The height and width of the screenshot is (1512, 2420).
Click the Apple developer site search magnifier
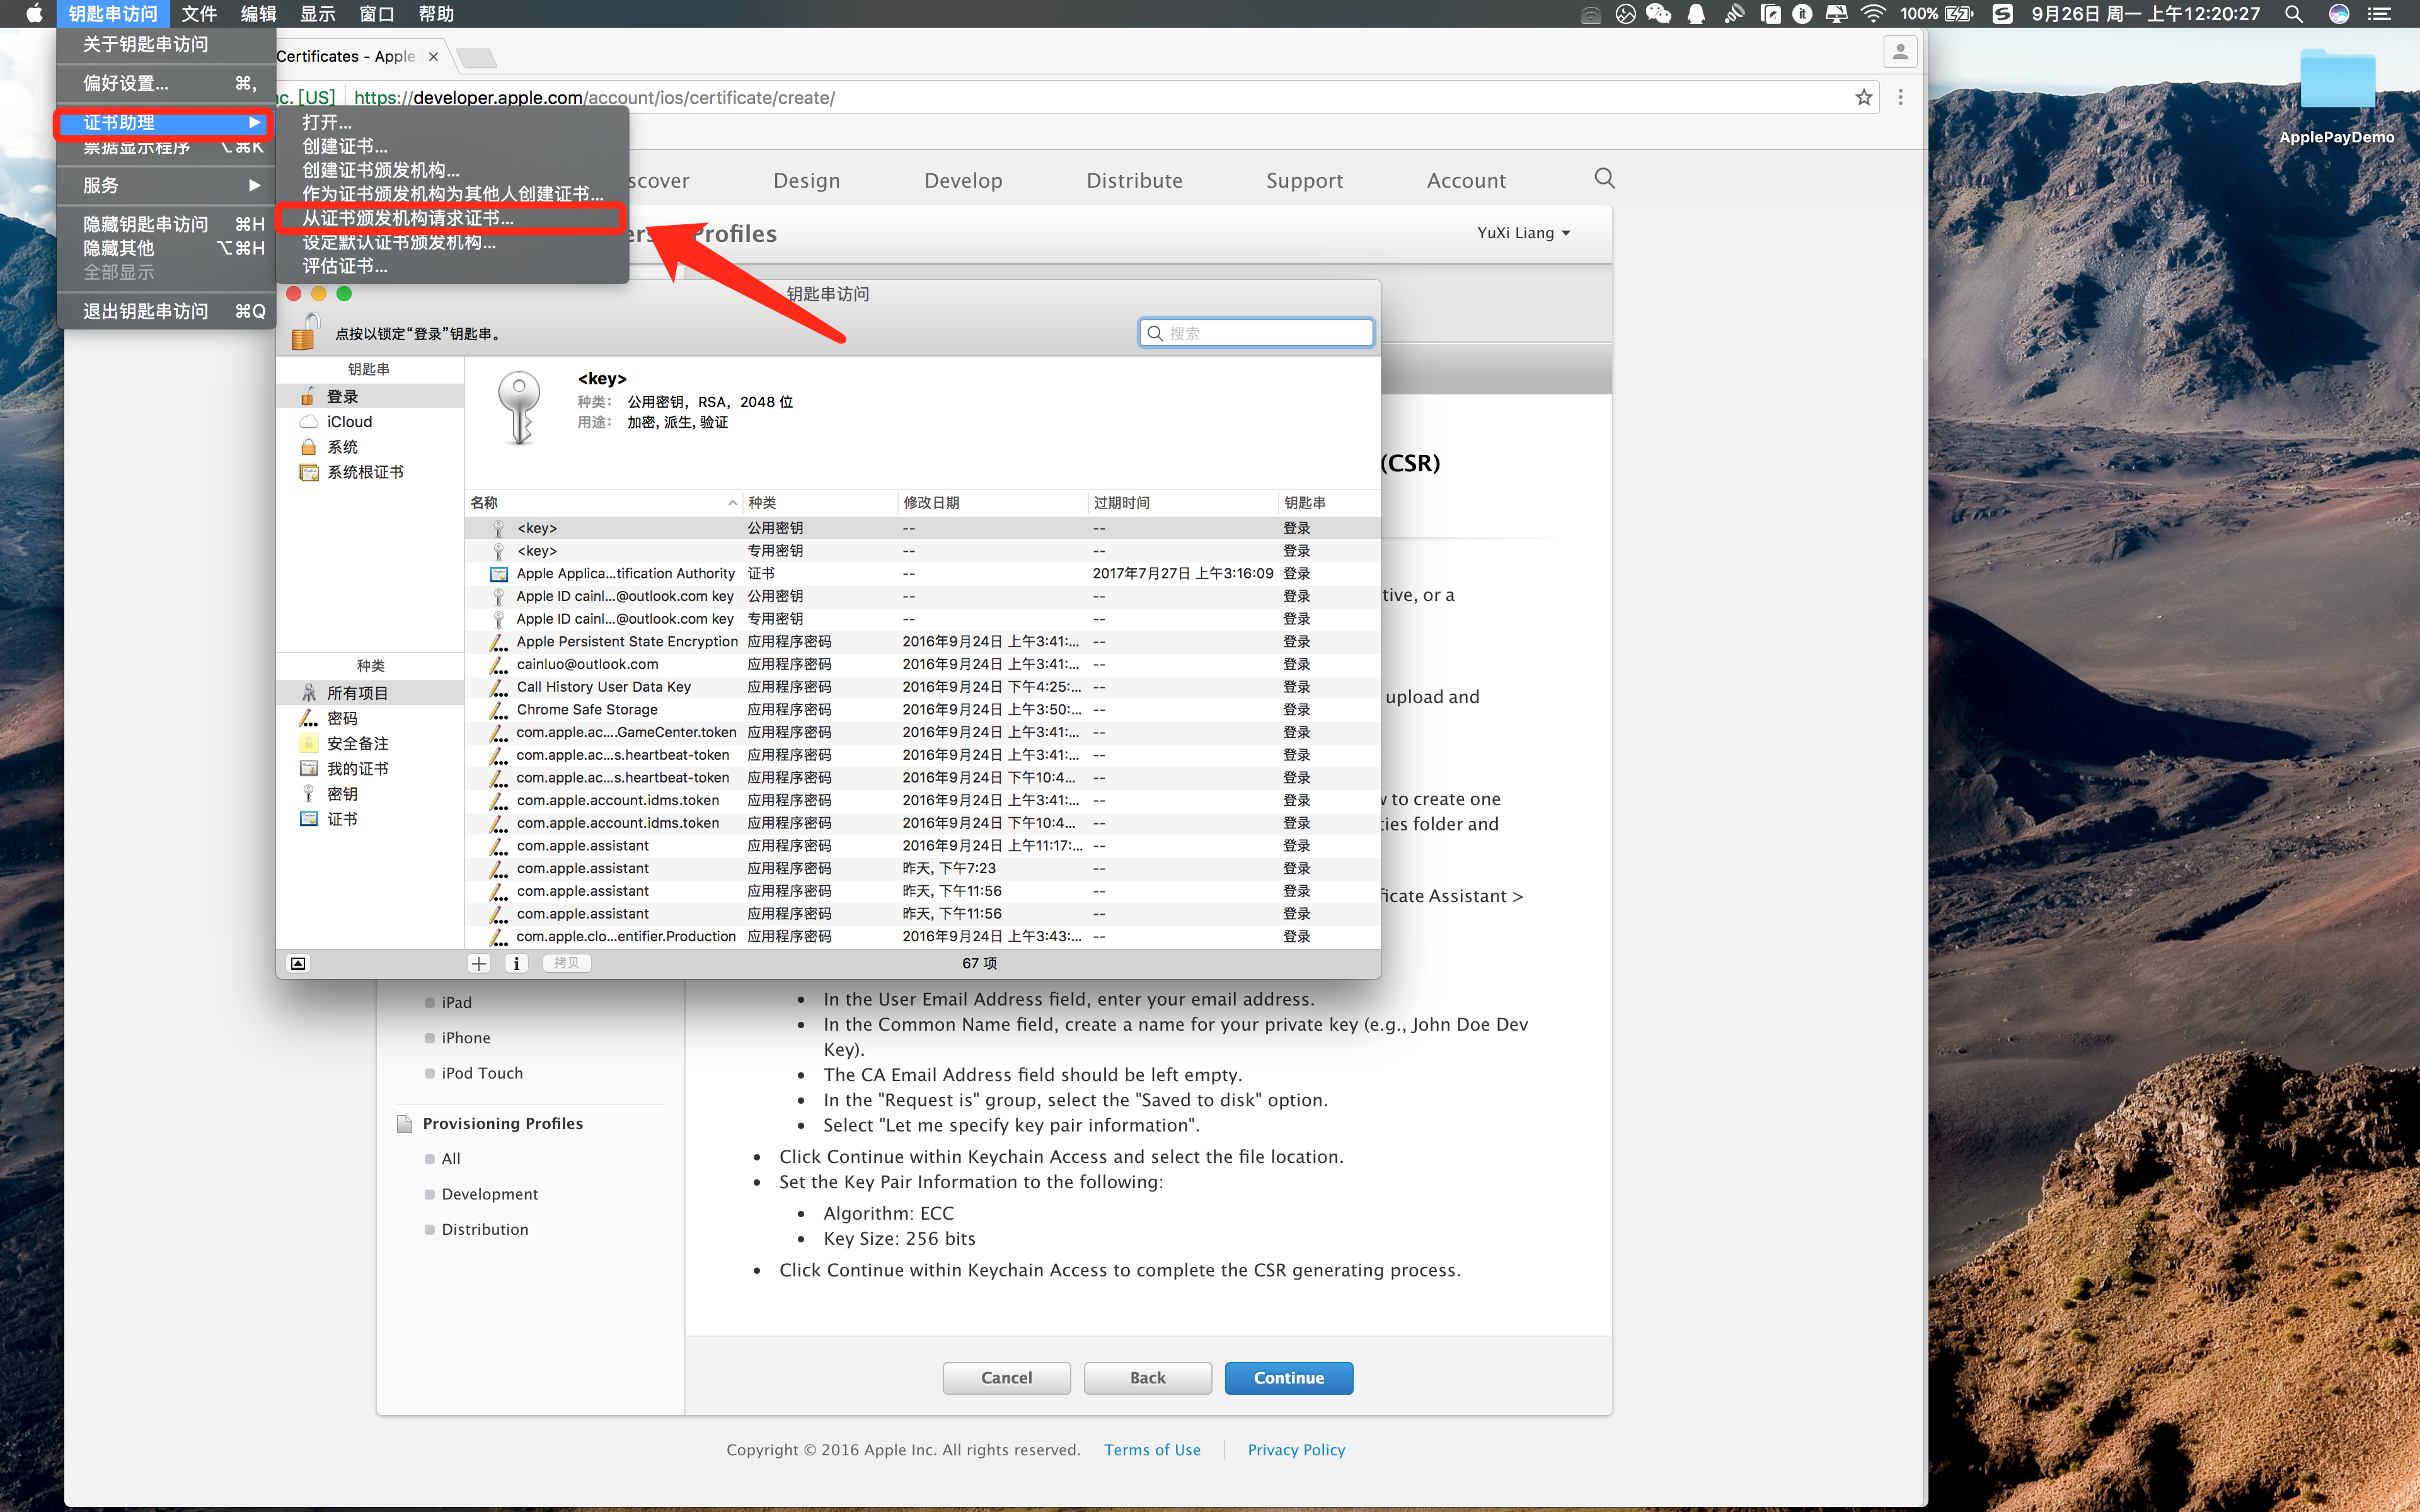pos(1604,179)
